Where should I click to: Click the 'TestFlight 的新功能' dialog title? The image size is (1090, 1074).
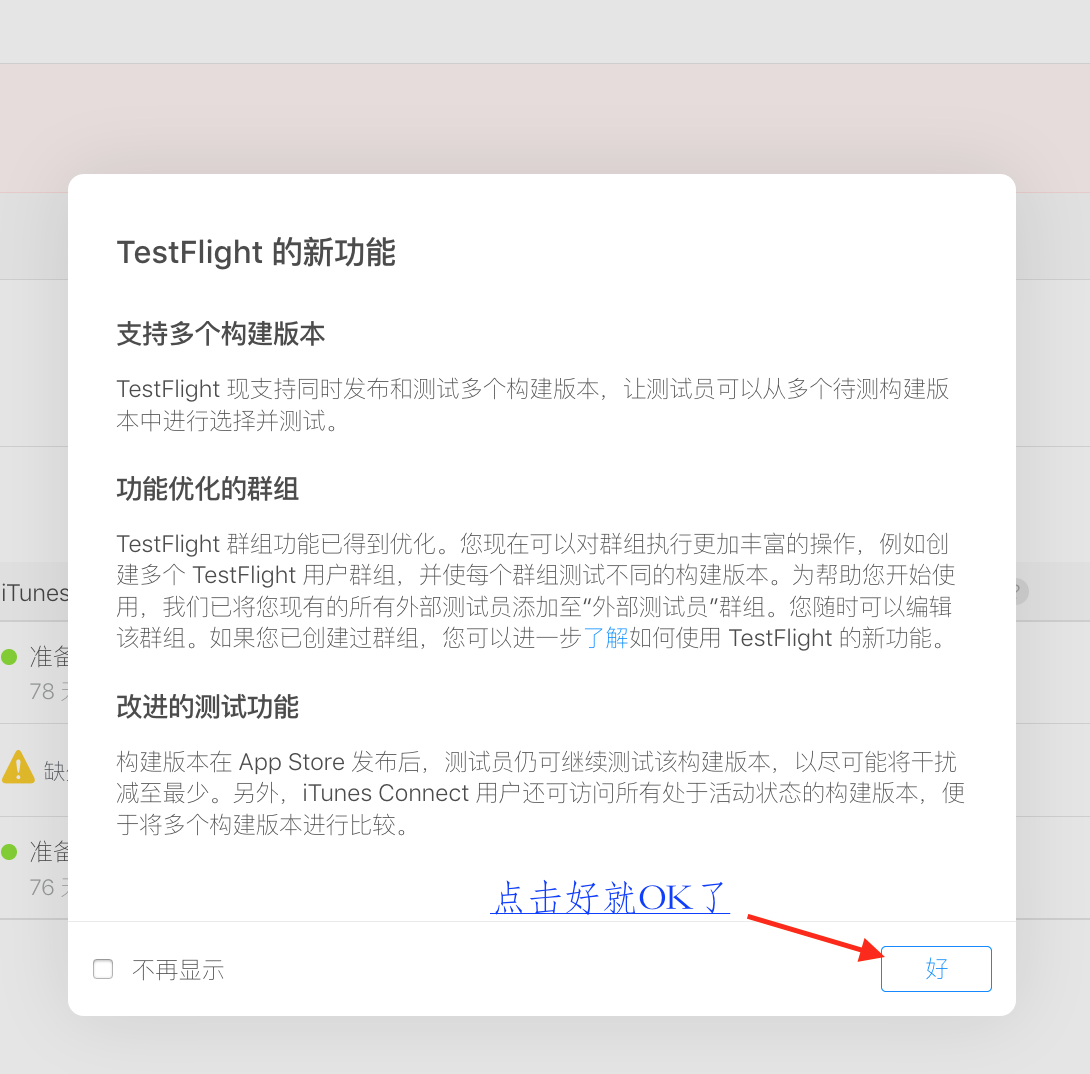coord(256,252)
